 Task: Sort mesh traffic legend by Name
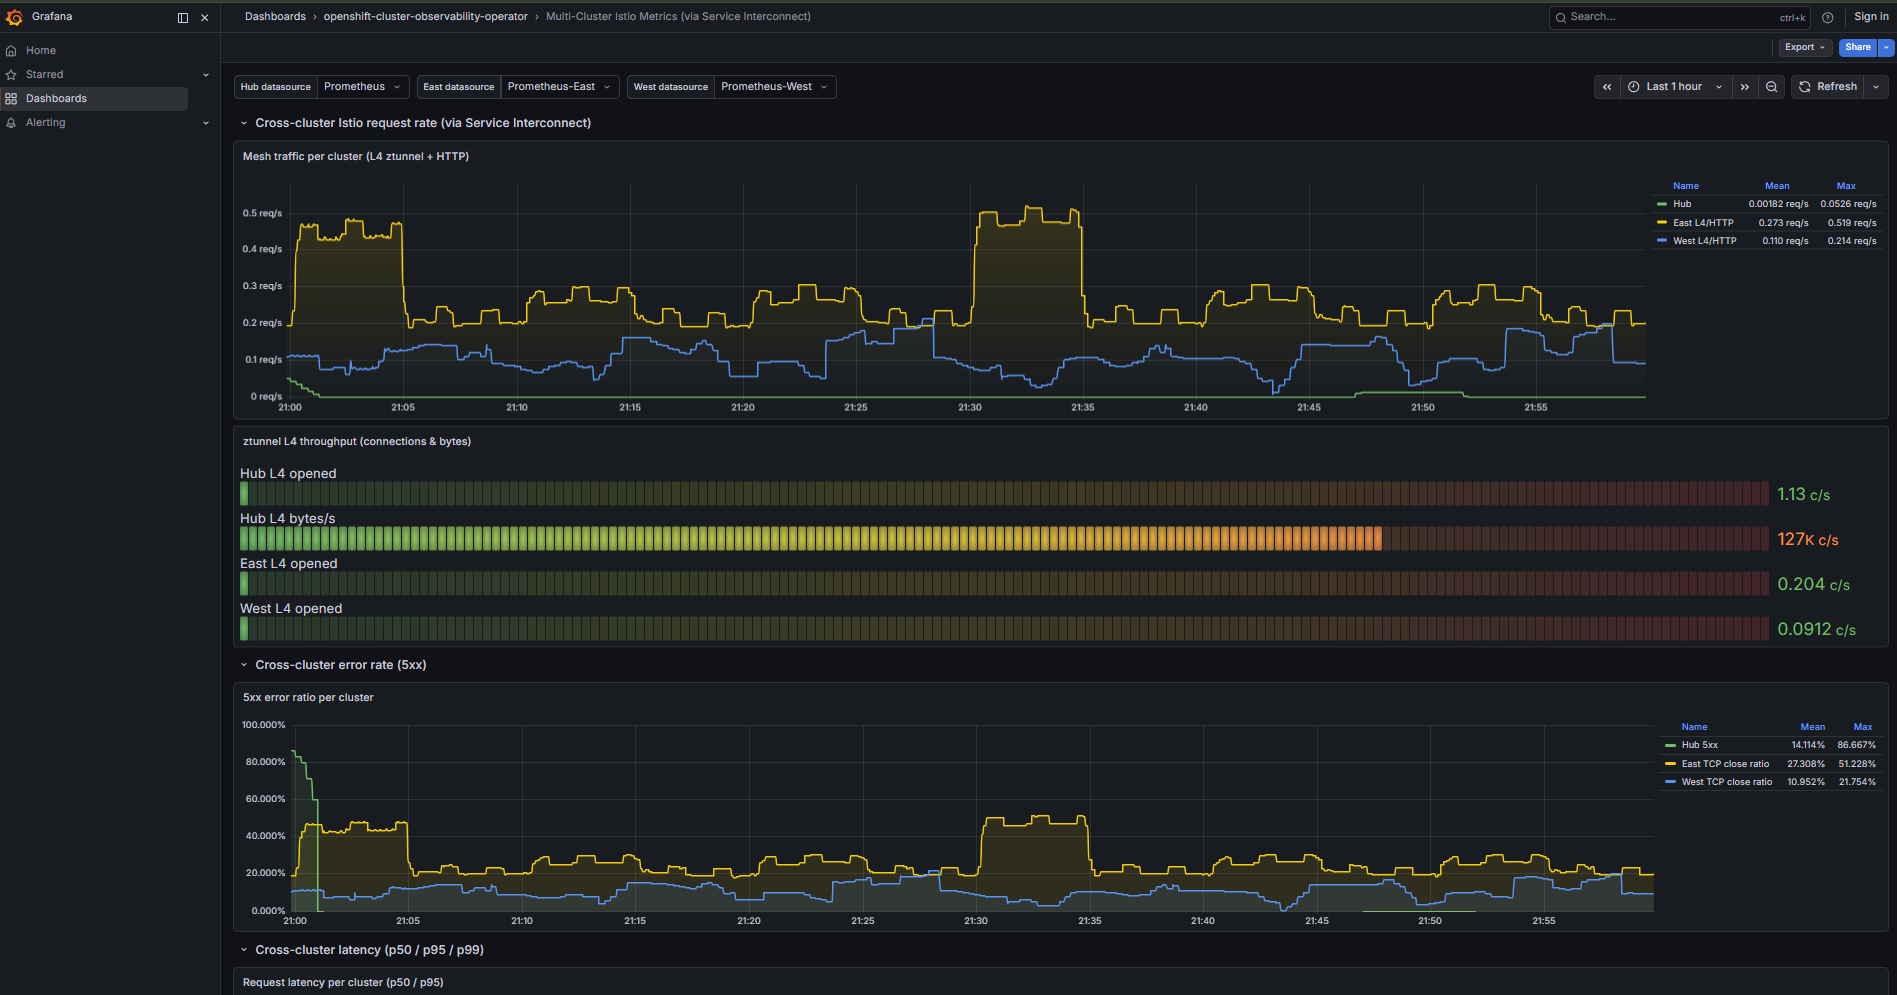(x=1686, y=186)
